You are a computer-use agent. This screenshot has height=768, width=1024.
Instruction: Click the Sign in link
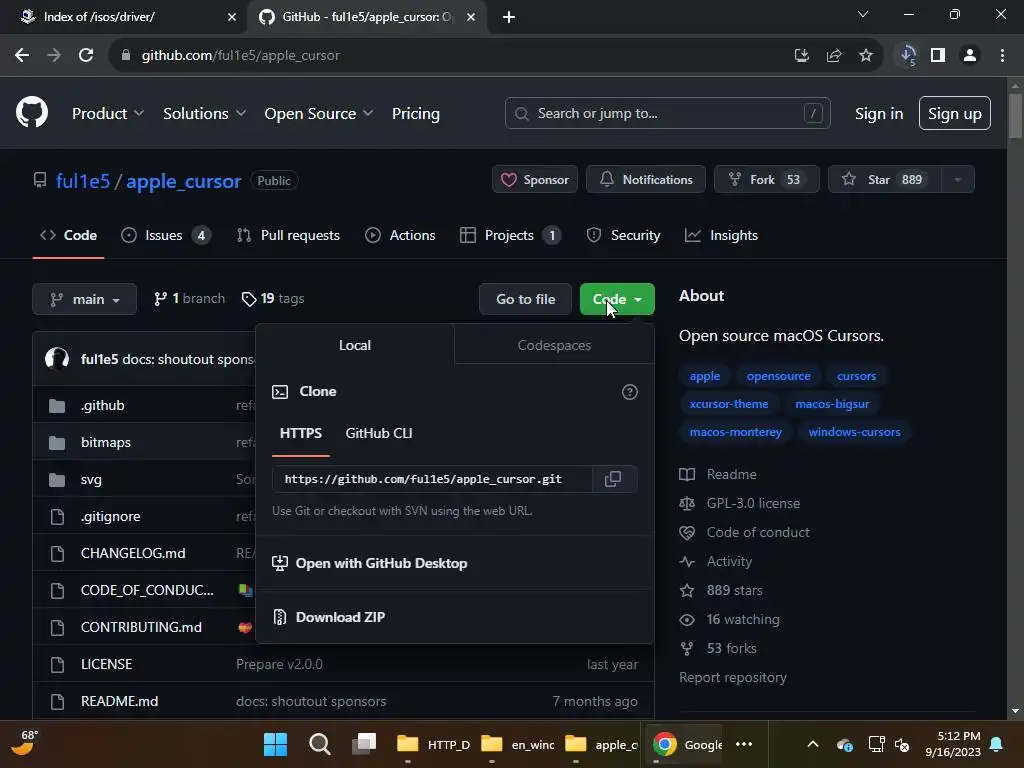point(879,114)
